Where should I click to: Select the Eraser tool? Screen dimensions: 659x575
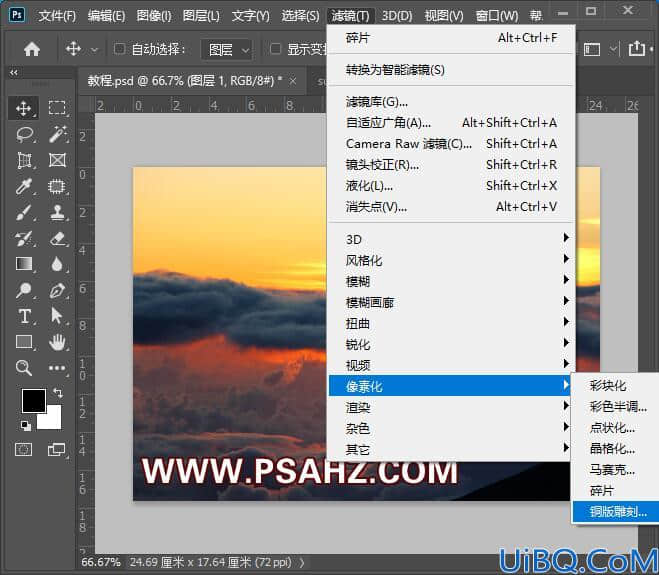(57, 239)
